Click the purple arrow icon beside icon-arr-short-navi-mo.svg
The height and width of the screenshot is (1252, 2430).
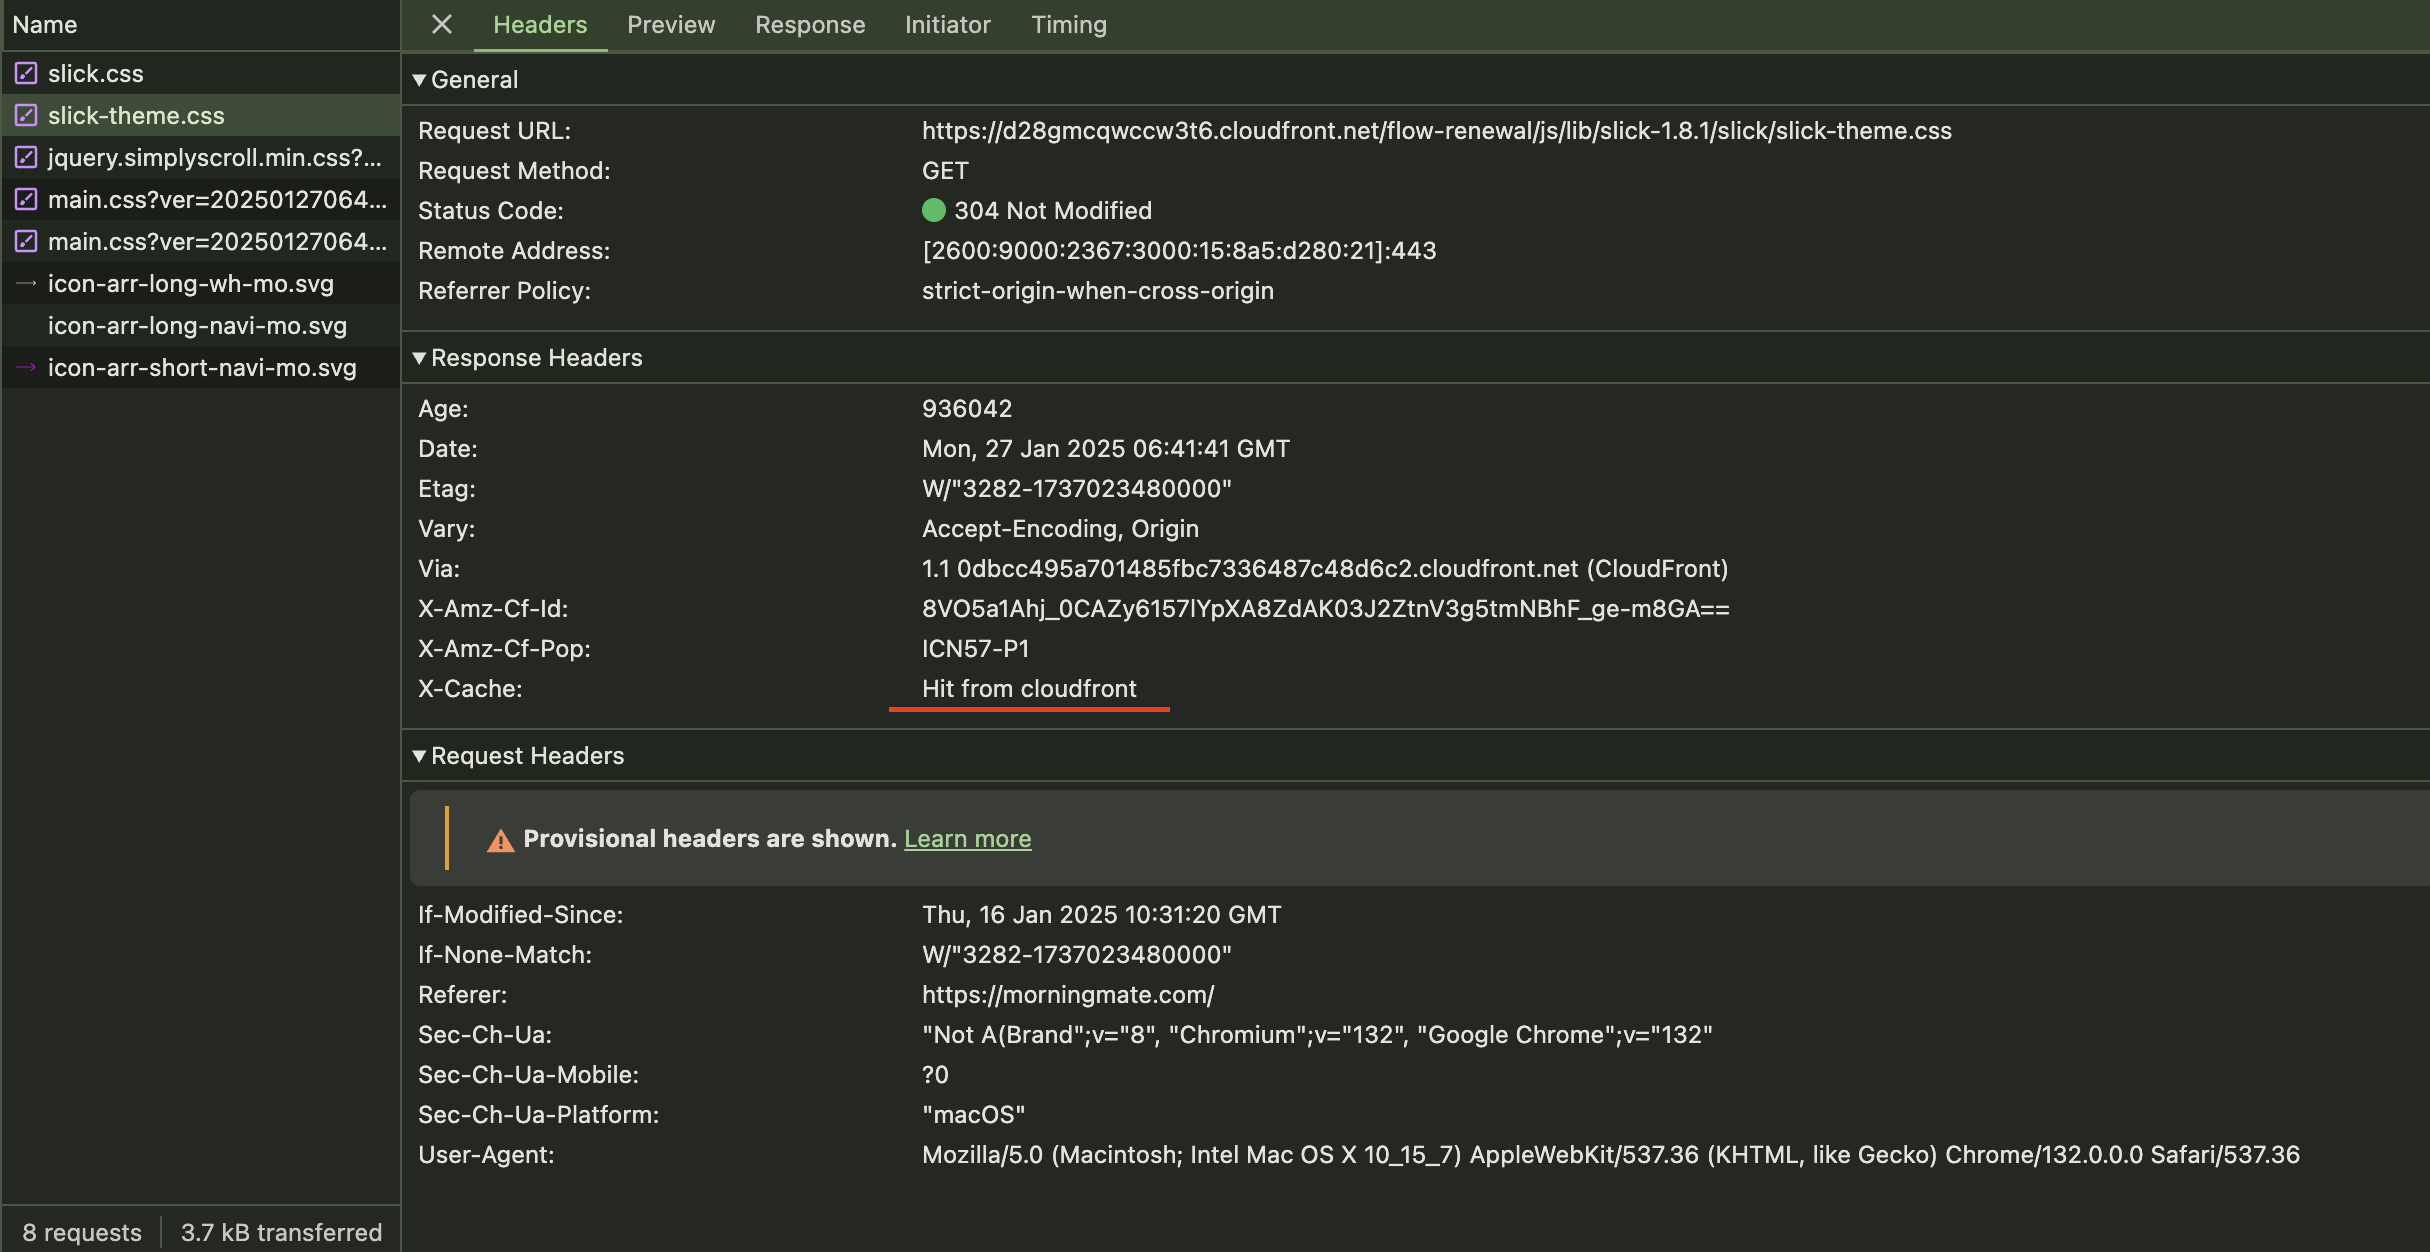(26, 367)
